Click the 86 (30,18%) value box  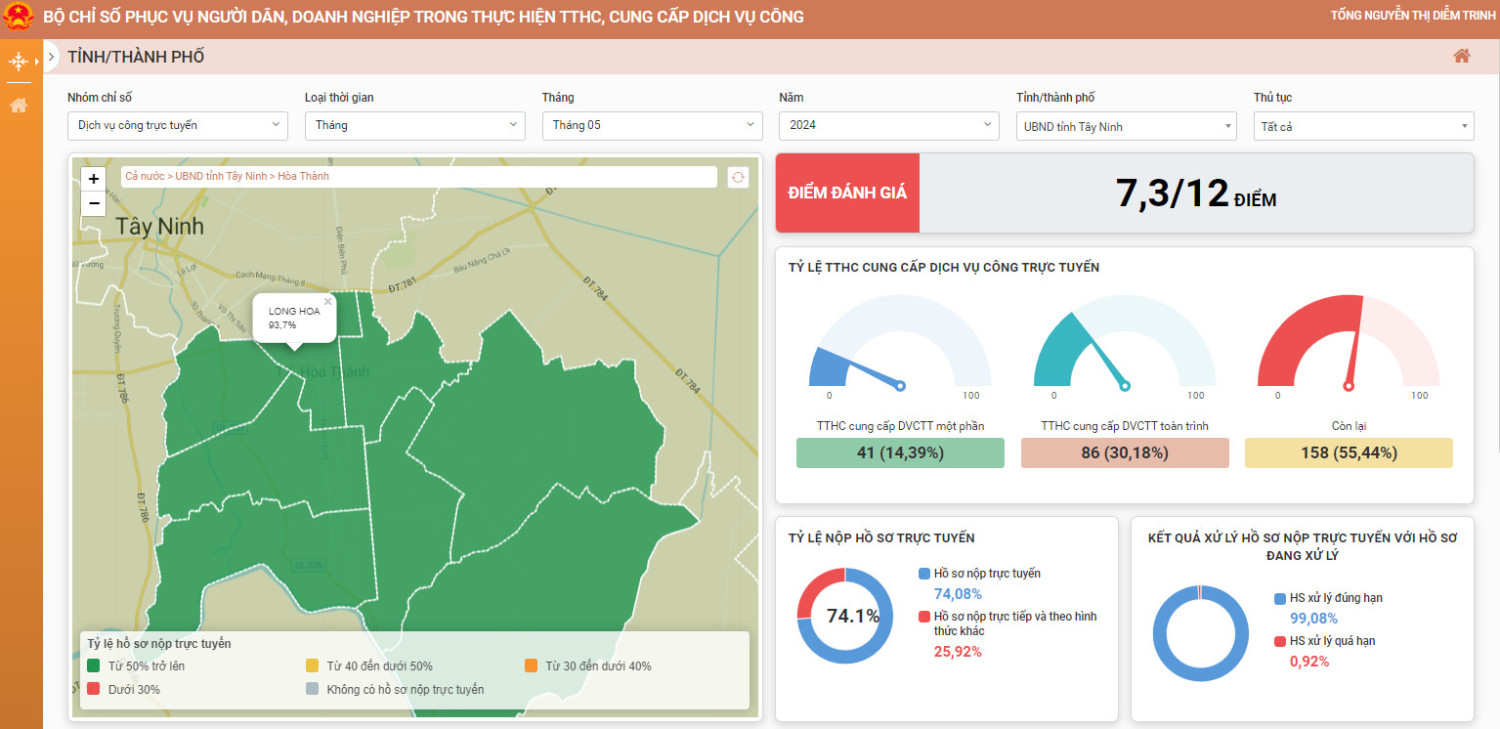(x=1125, y=453)
